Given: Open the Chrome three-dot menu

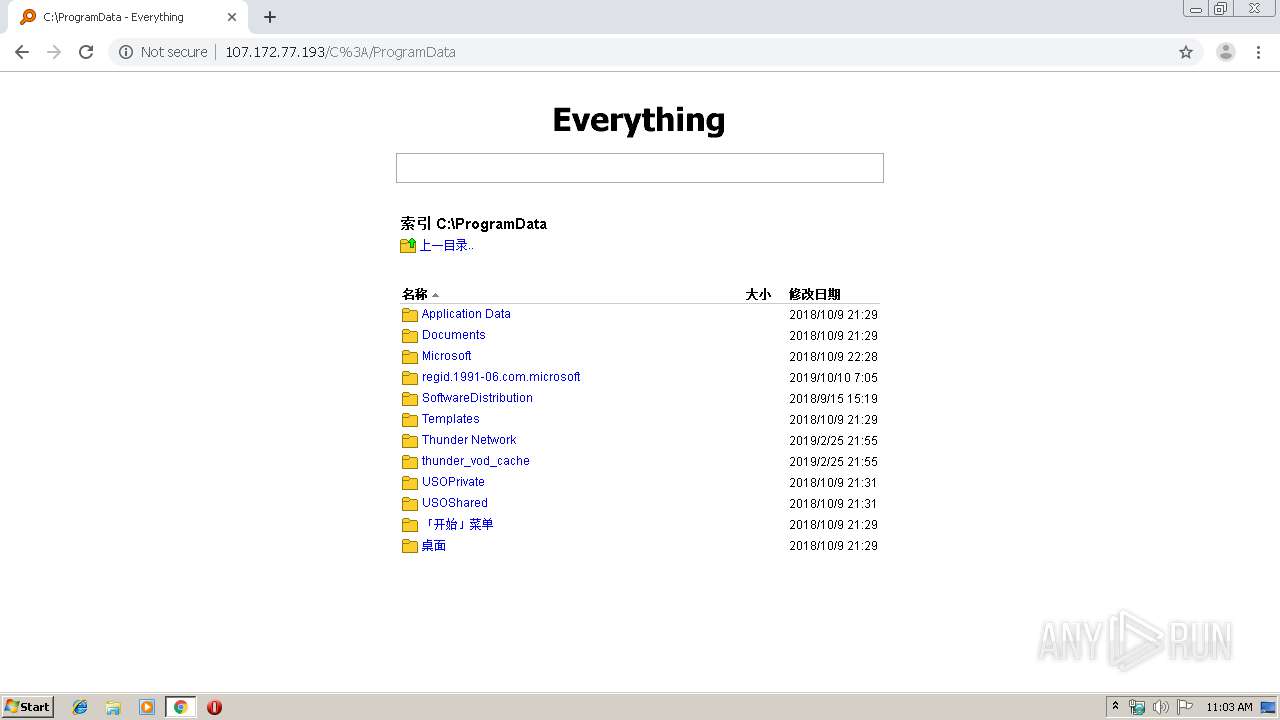Looking at the screenshot, I should point(1259,52).
